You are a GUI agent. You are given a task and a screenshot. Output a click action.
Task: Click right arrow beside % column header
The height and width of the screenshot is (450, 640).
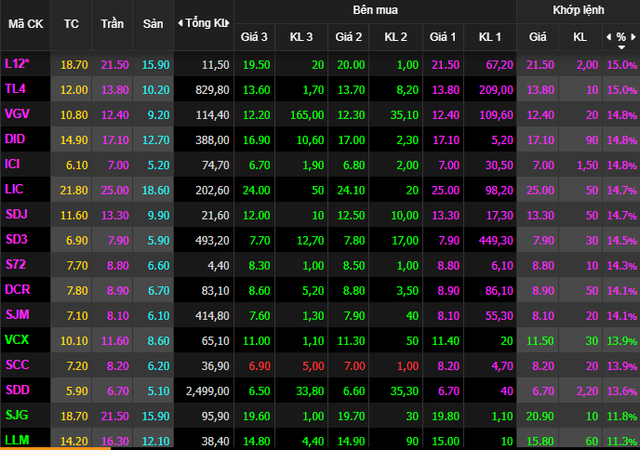(633, 37)
